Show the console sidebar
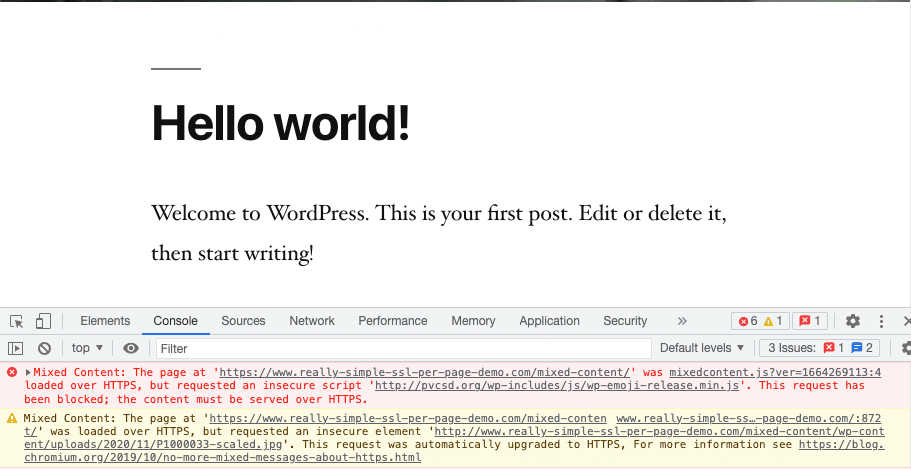 click(x=16, y=348)
